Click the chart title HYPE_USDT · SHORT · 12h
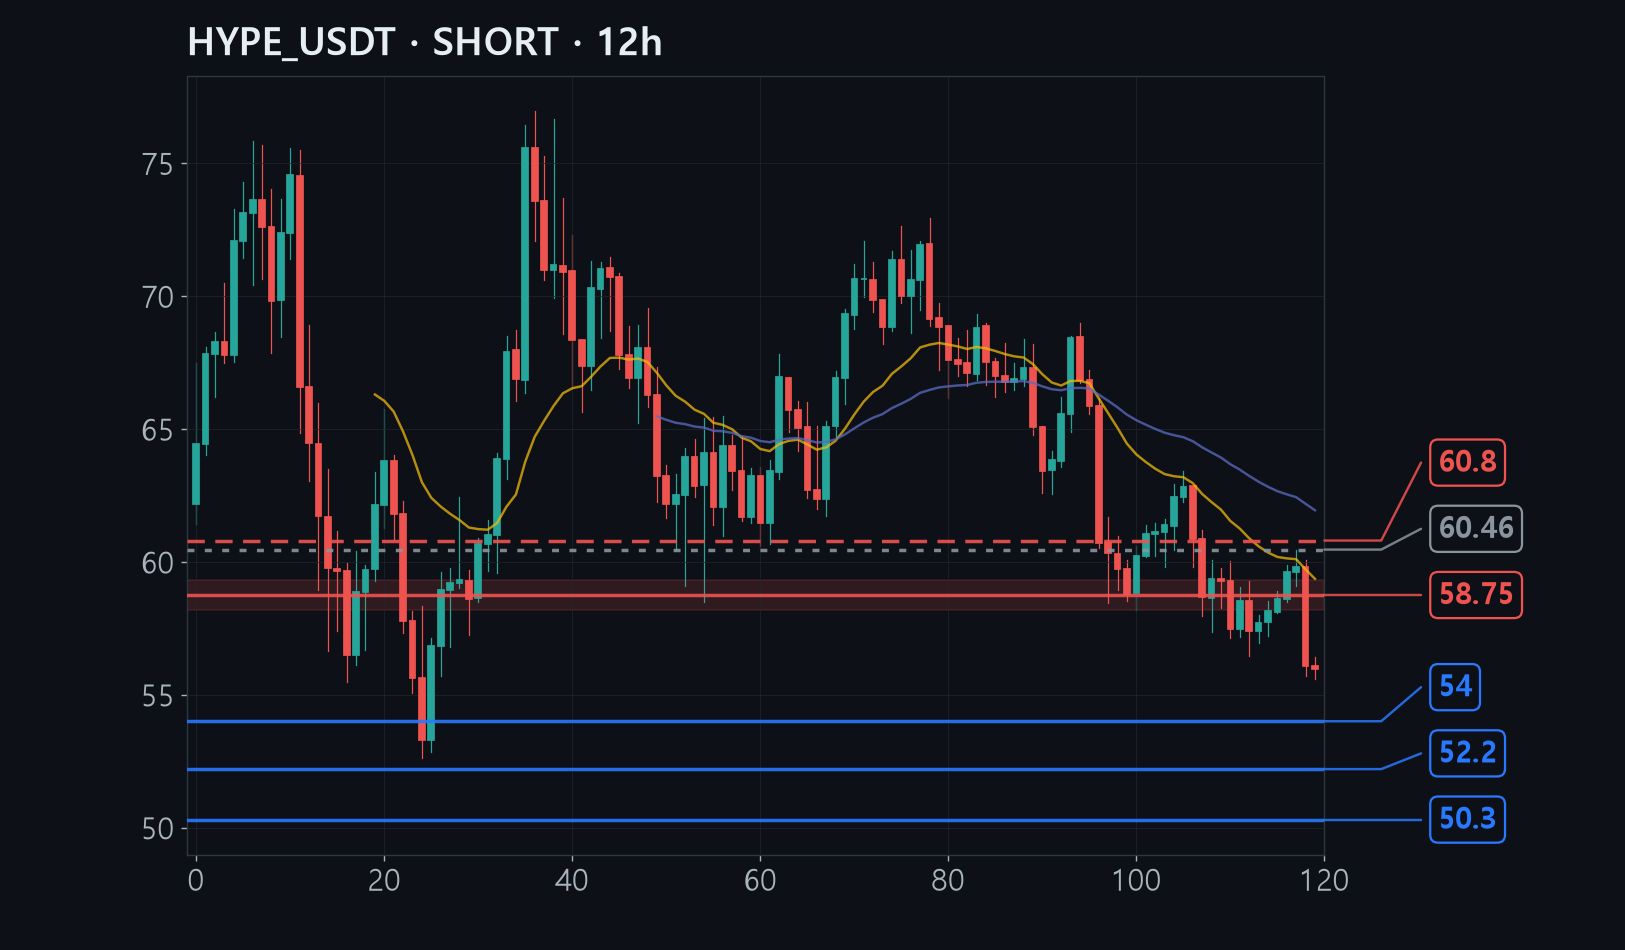The image size is (1625, 950). [x=425, y=42]
